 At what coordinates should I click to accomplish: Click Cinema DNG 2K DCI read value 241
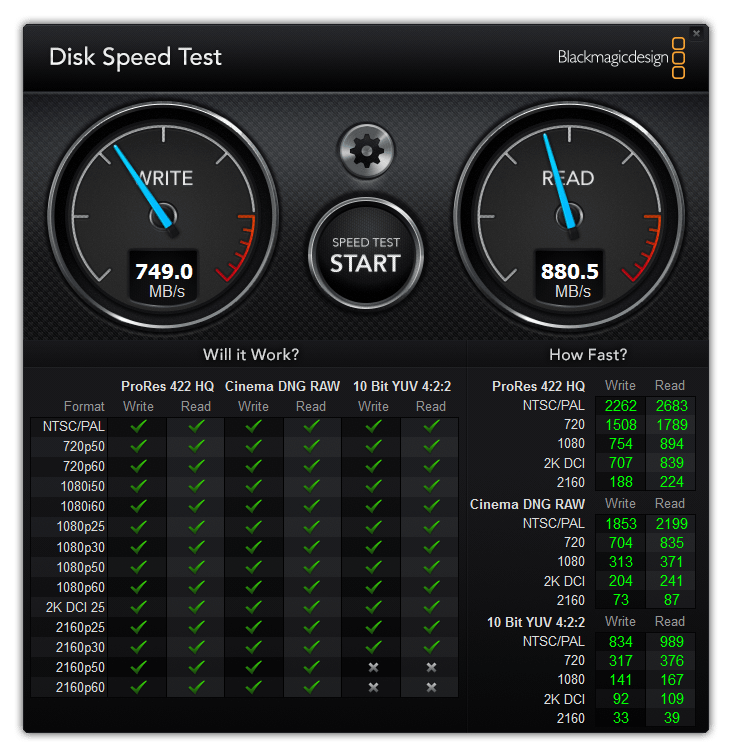coord(671,581)
